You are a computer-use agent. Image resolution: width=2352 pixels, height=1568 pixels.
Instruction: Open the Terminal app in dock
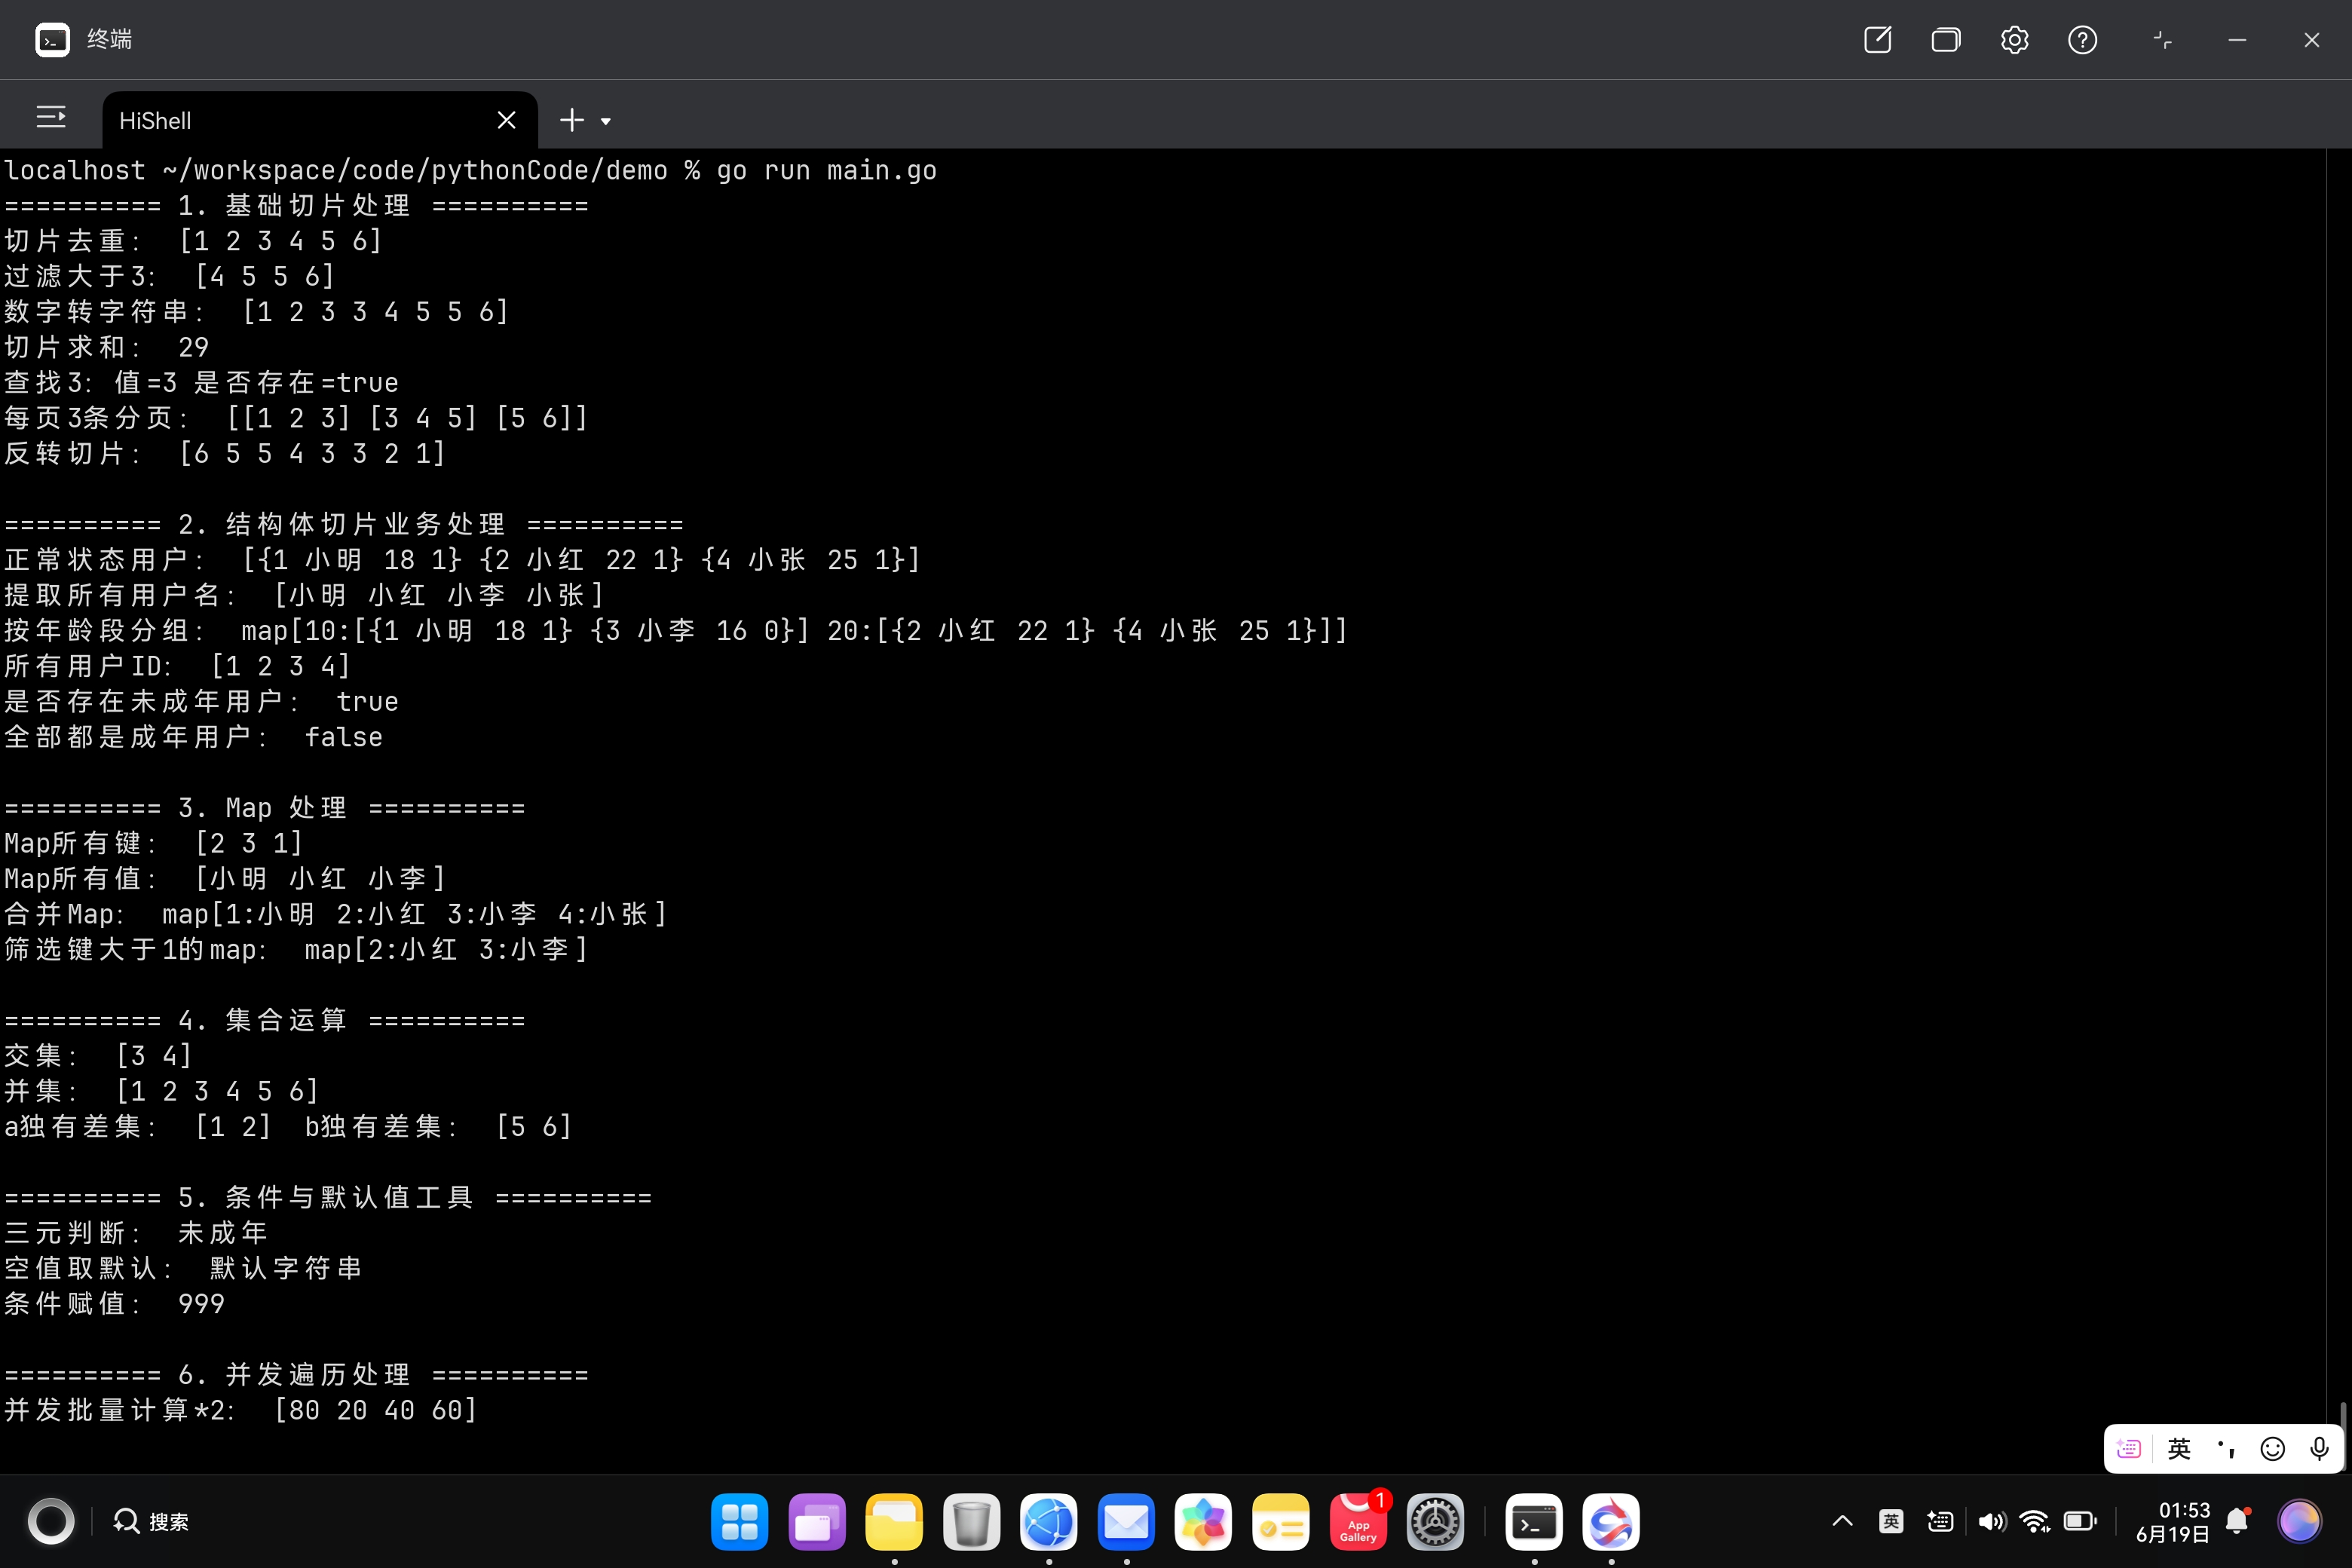[x=1534, y=1521]
